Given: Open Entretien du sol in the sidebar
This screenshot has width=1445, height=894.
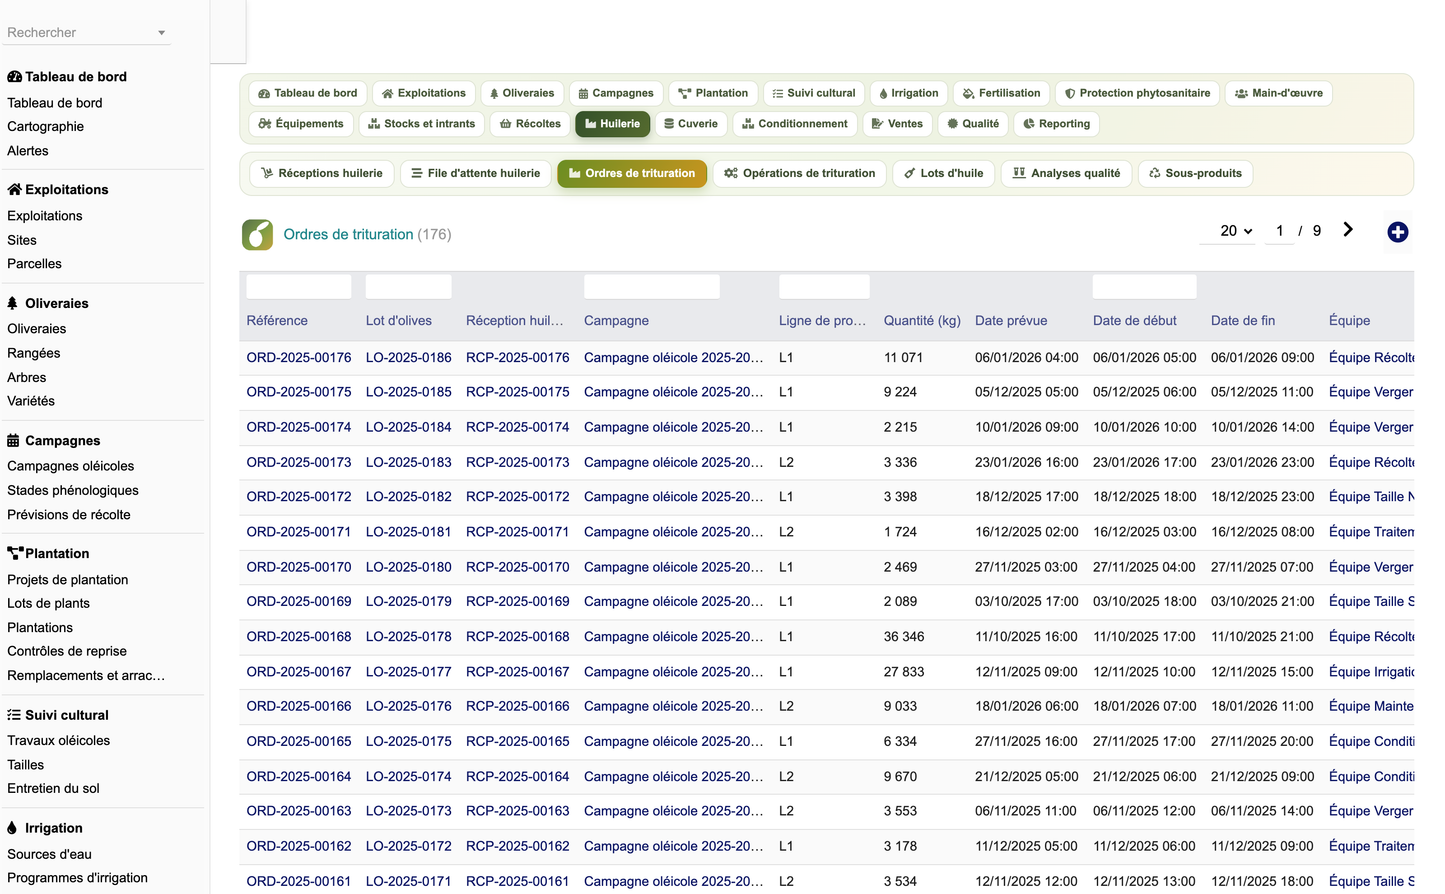Looking at the screenshot, I should 53,789.
